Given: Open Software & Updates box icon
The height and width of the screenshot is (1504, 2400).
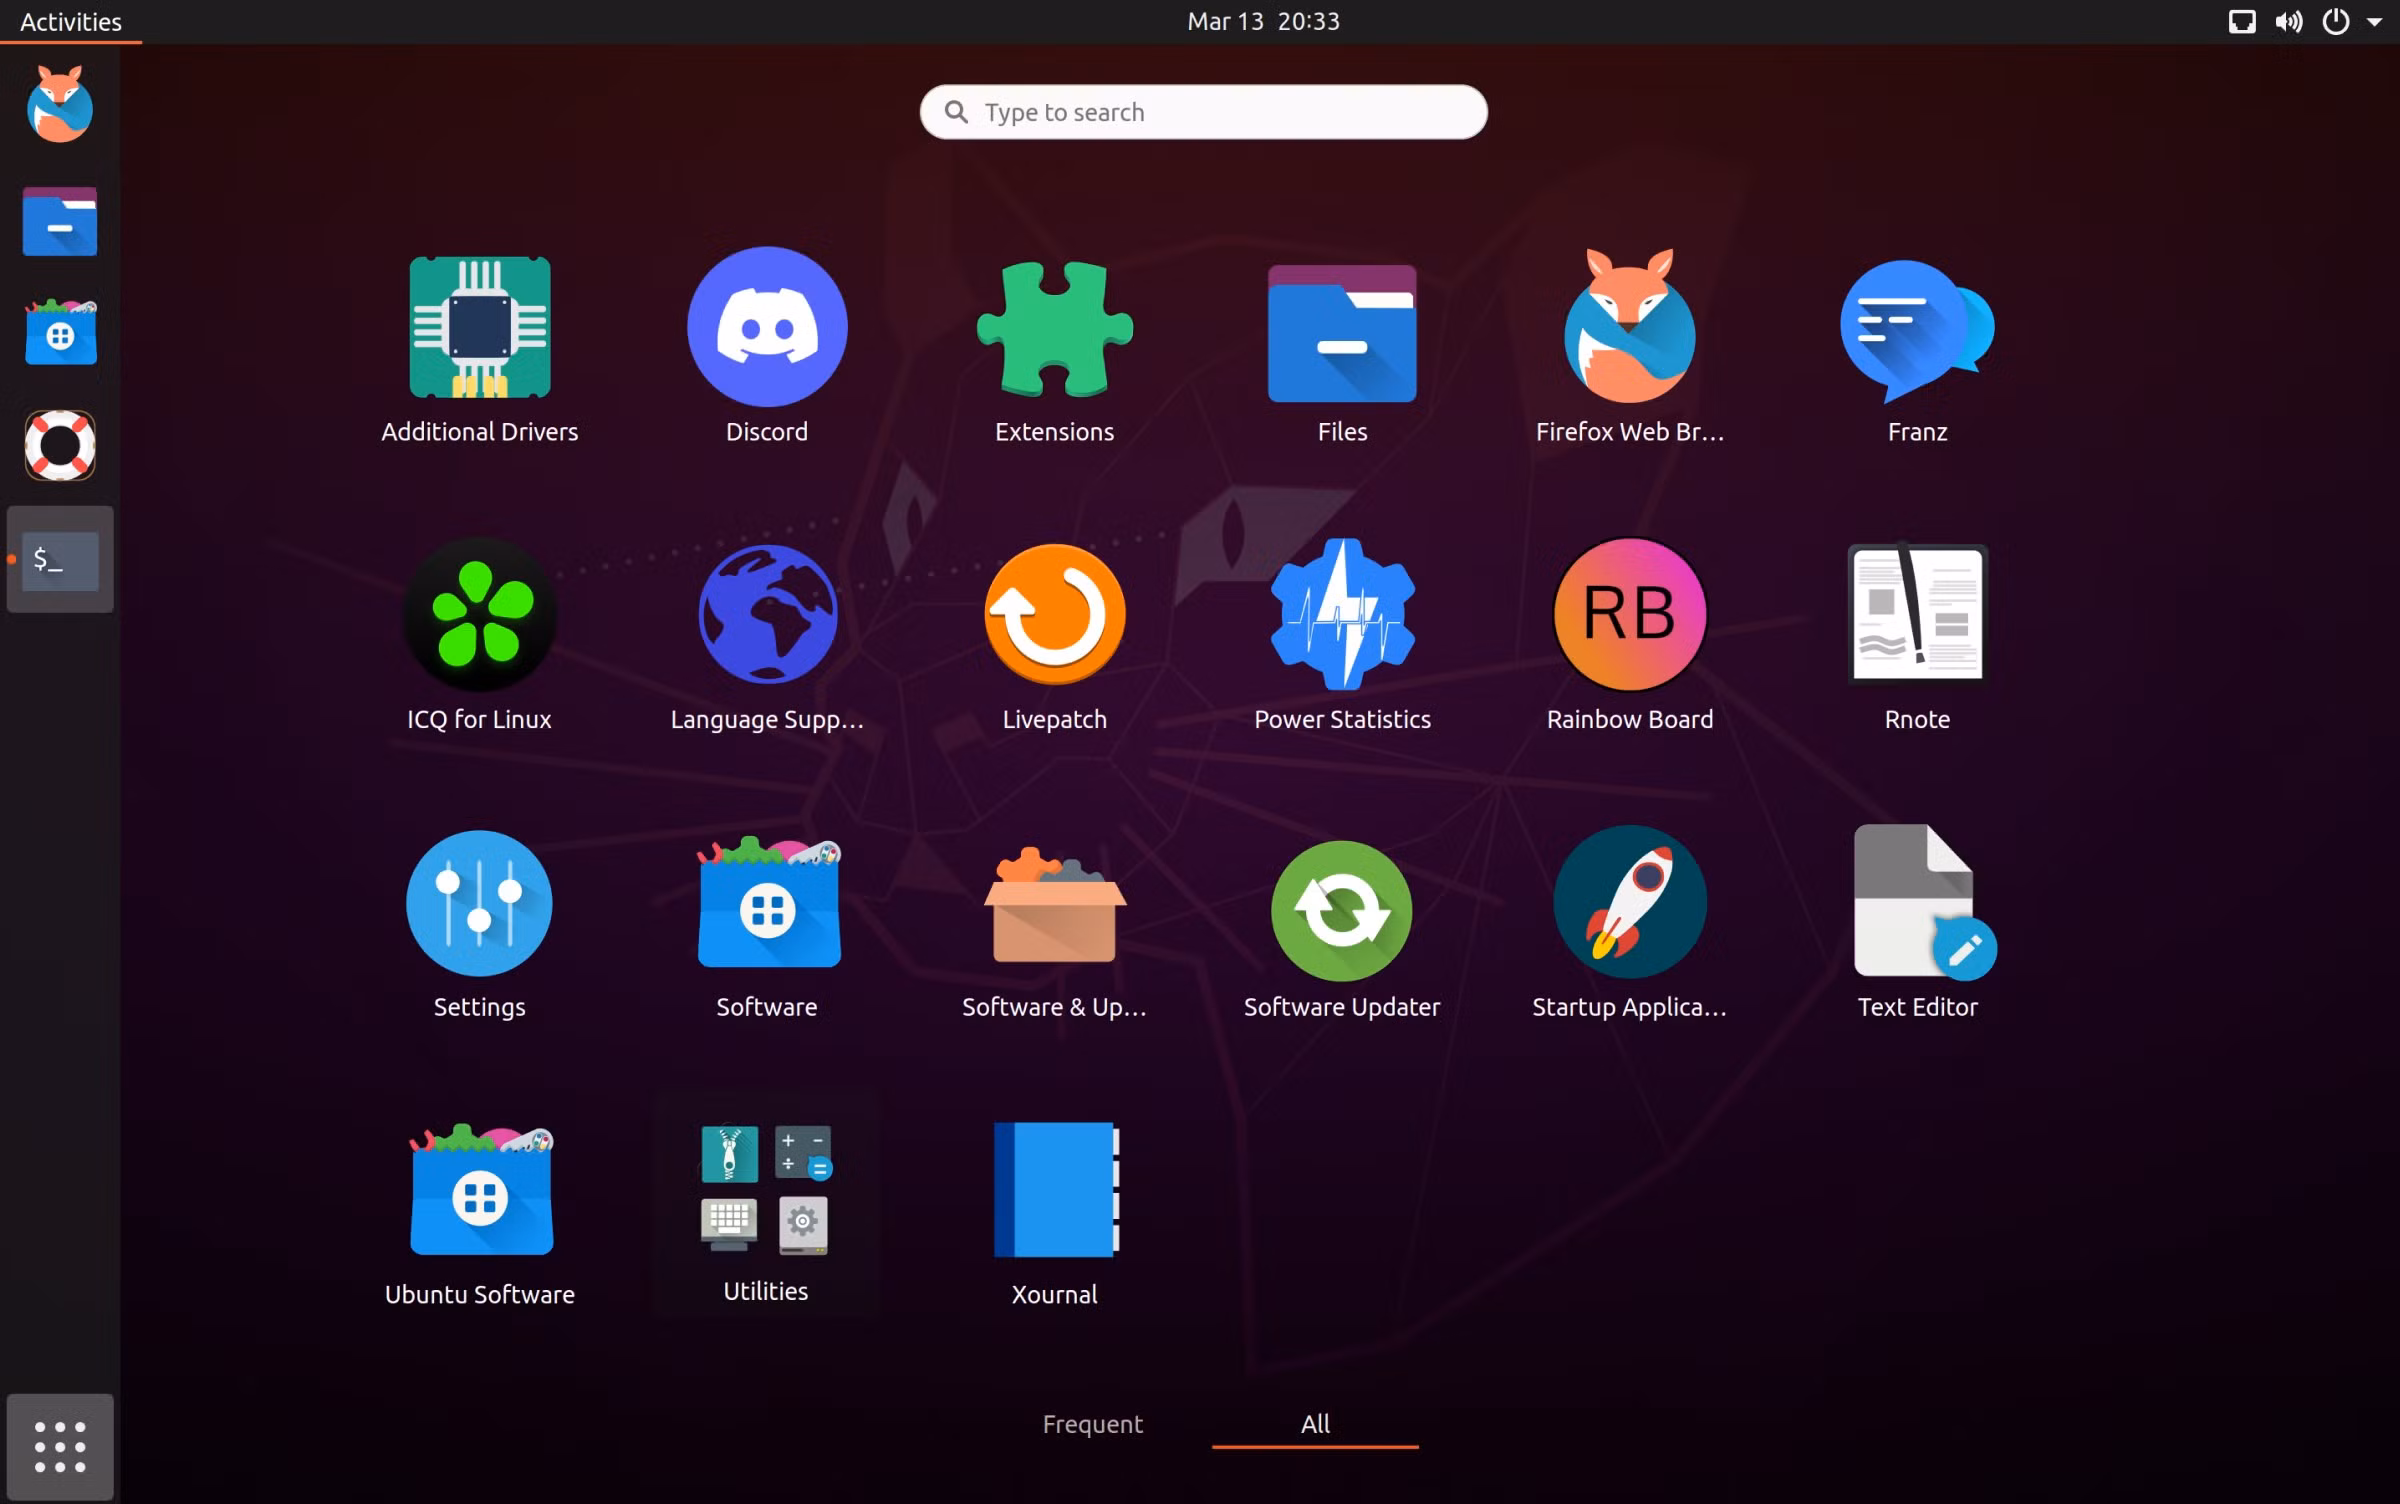Looking at the screenshot, I should click(x=1054, y=905).
